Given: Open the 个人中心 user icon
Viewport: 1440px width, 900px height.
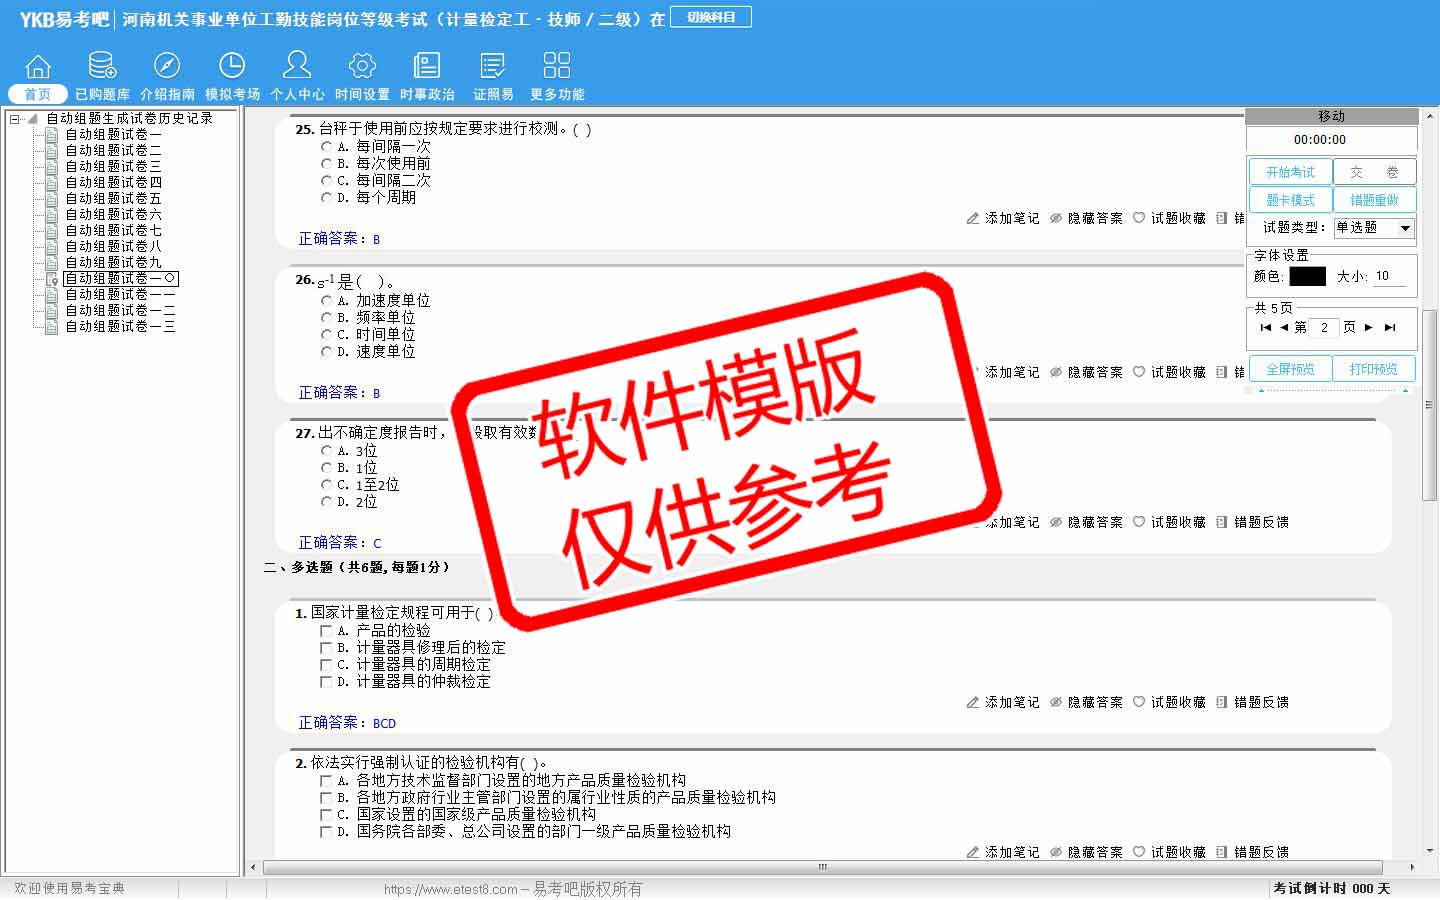Looking at the screenshot, I should [297, 67].
